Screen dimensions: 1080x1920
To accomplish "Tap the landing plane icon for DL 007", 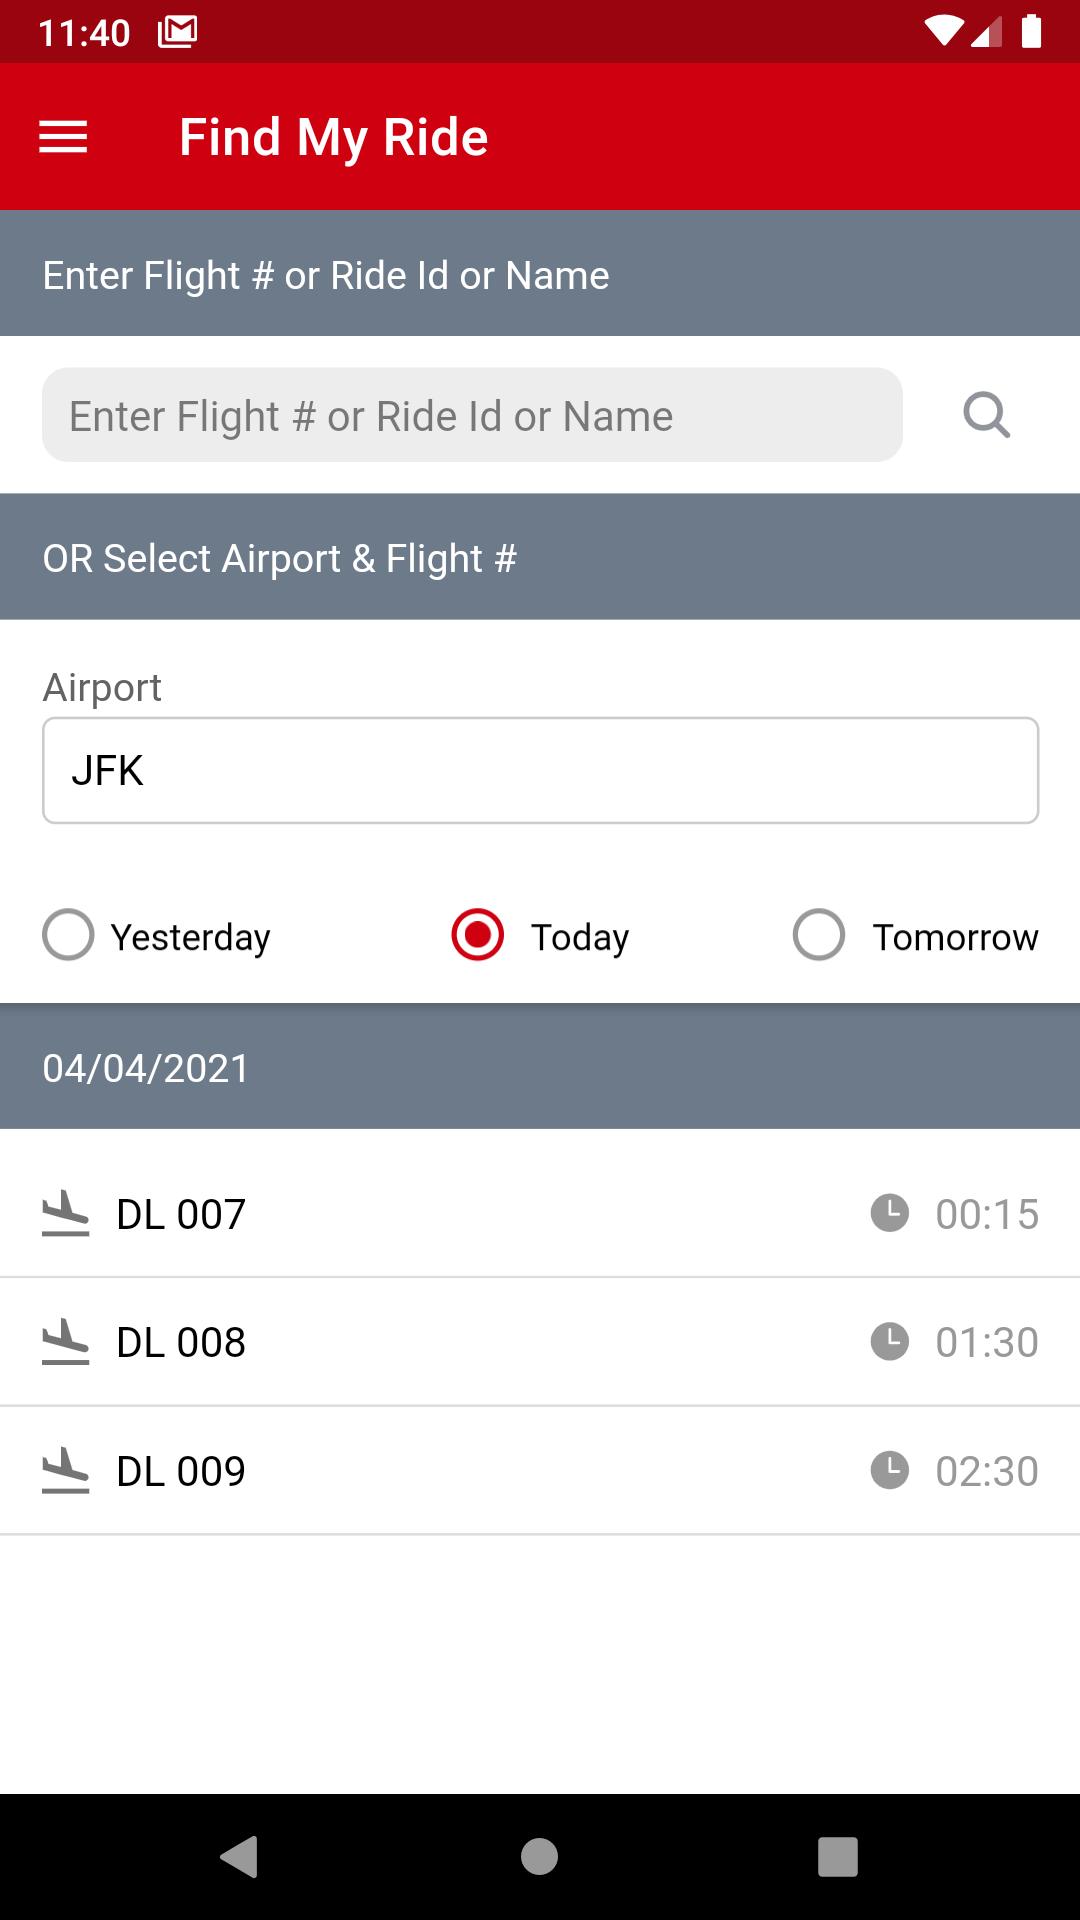I will pos(65,1213).
